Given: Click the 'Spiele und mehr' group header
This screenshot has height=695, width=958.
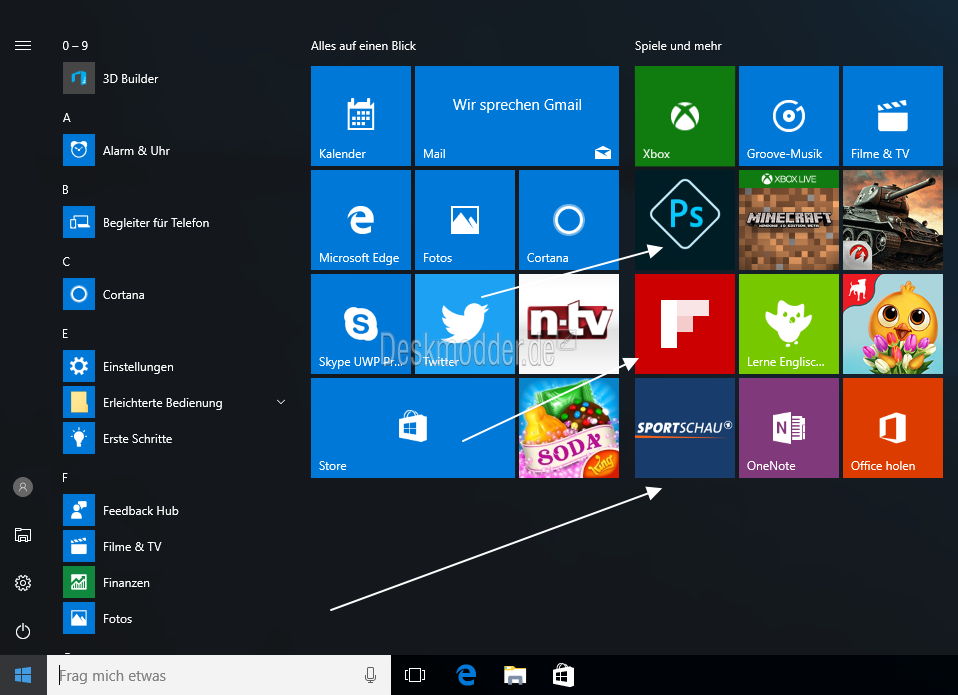Looking at the screenshot, I should 678,46.
